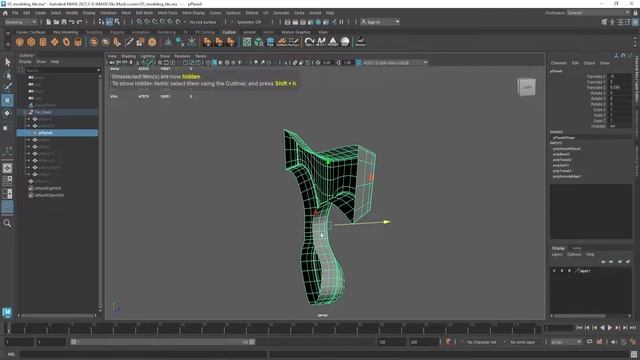Select the arrow Select tool in the toolbox
Viewport: 640px width, 360px height.
(x=7, y=62)
